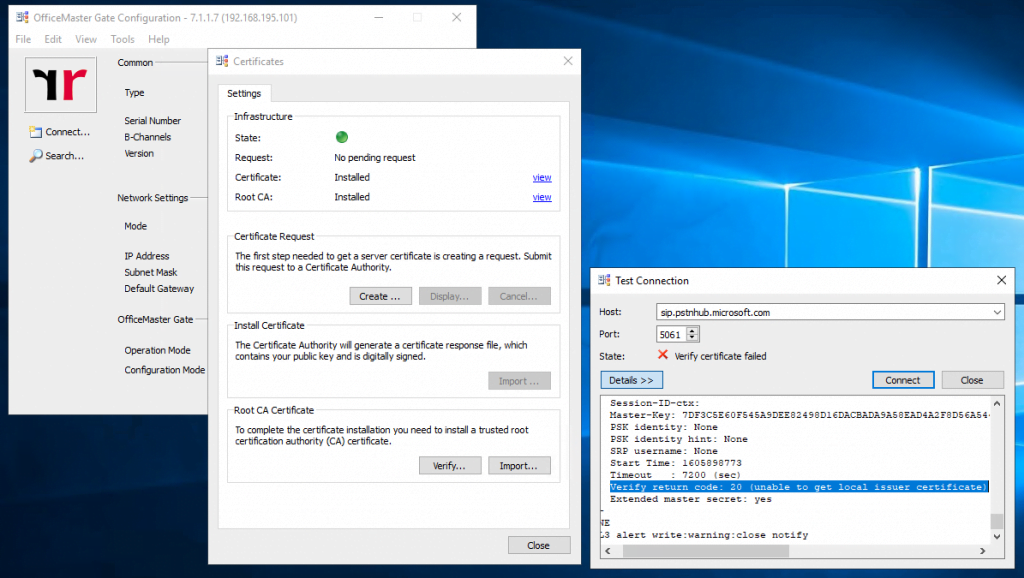The width and height of the screenshot is (1024, 578).
Task: Click the Port number field
Action: point(671,334)
